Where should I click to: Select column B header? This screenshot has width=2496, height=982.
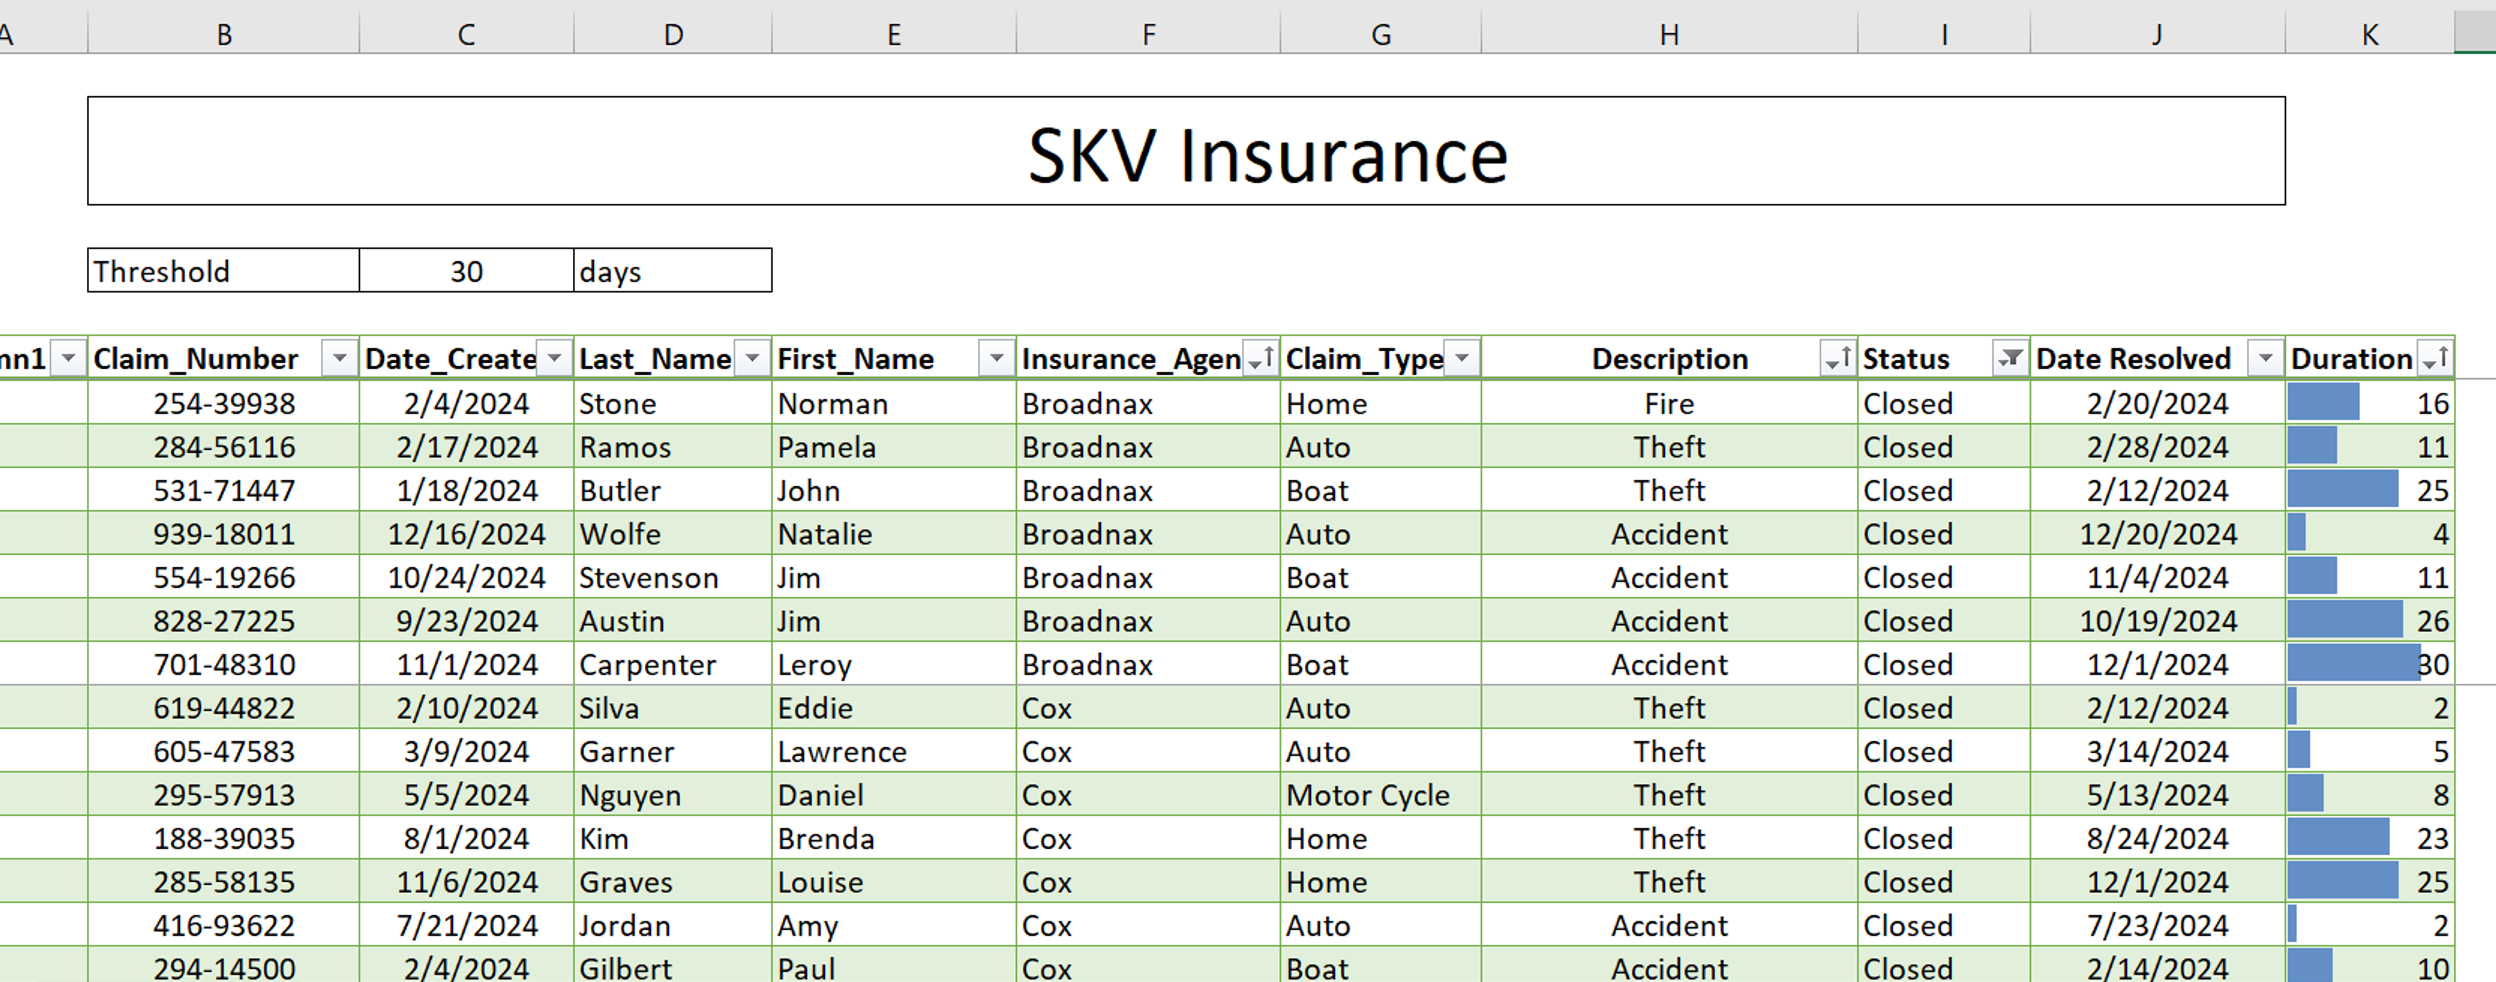pyautogui.click(x=222, y=33)
